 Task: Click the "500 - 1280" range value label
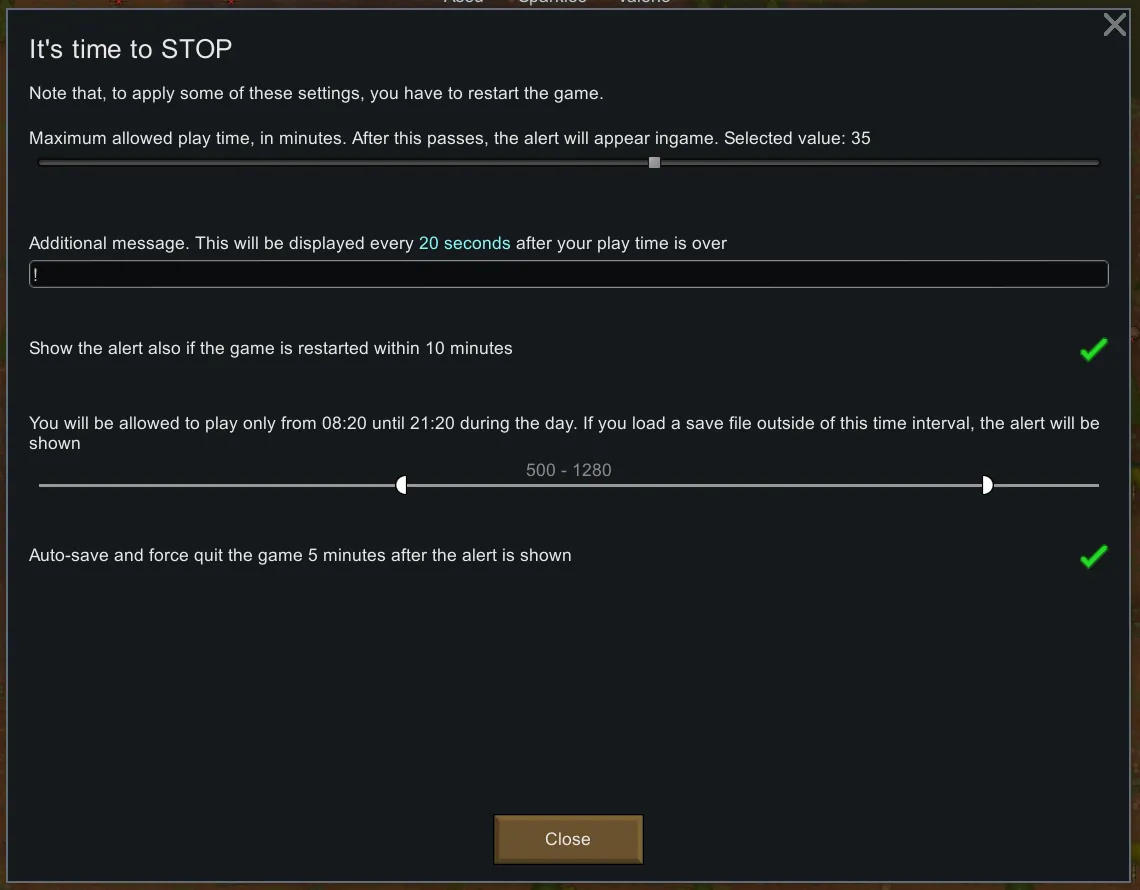[568, 470]
